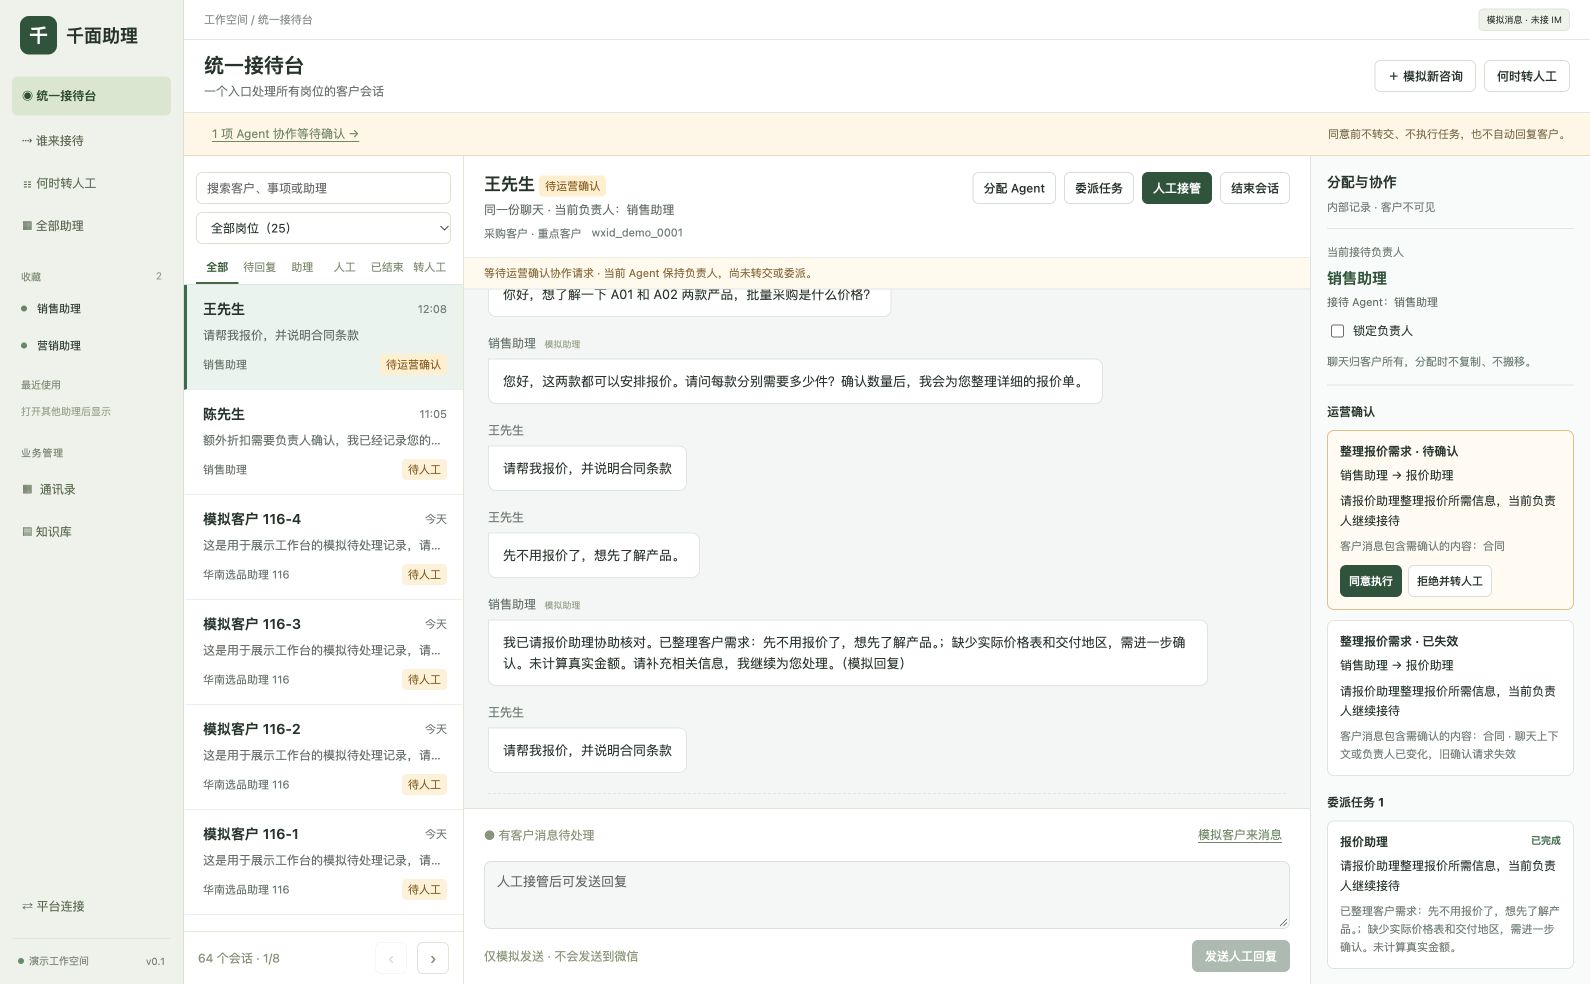Click the 报价助理 delegated task card
Screen dimensions: 1590x984
[1450, 895]
